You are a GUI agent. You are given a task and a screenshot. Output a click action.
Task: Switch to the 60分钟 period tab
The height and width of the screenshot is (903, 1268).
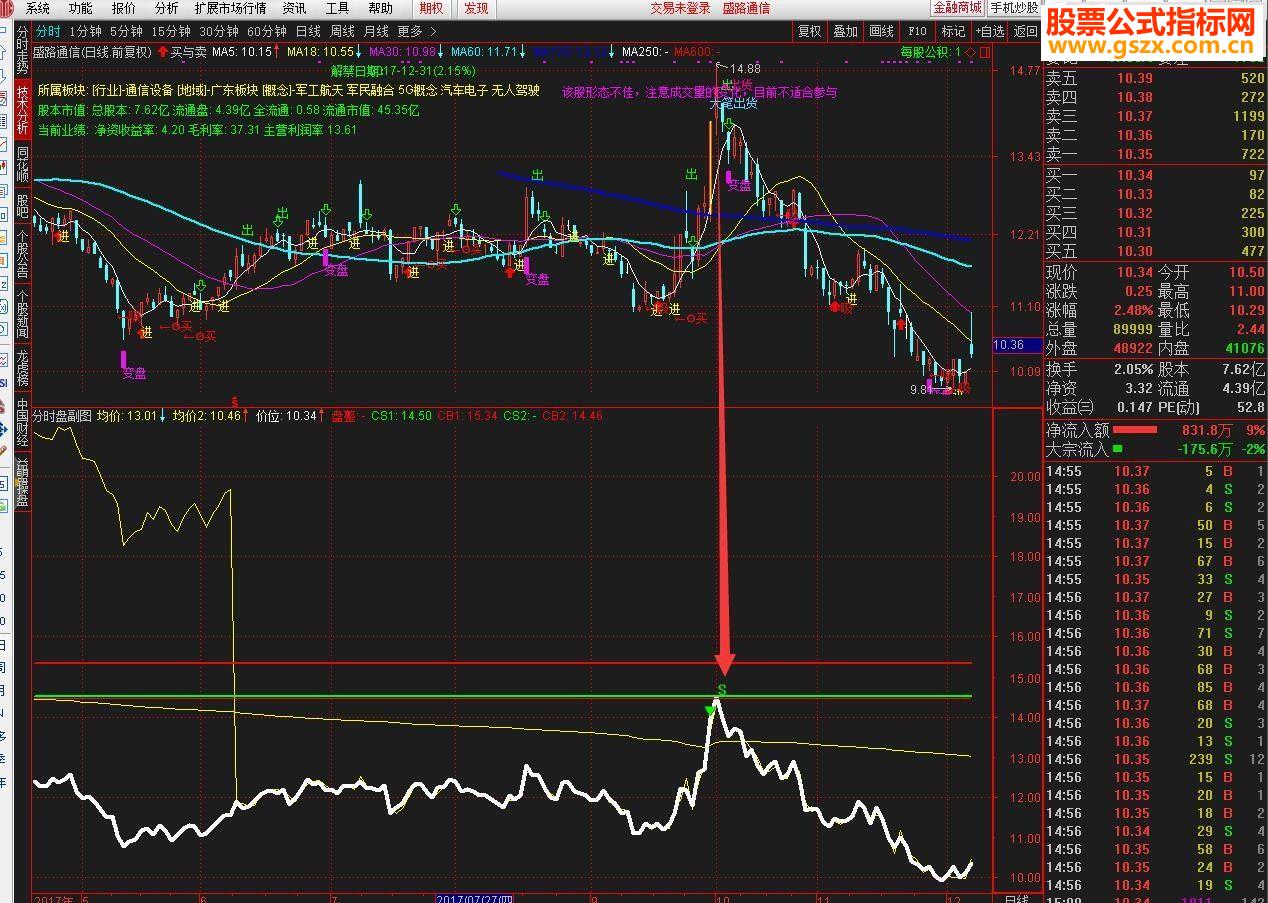pyautogui.click(x=267, y=32)
